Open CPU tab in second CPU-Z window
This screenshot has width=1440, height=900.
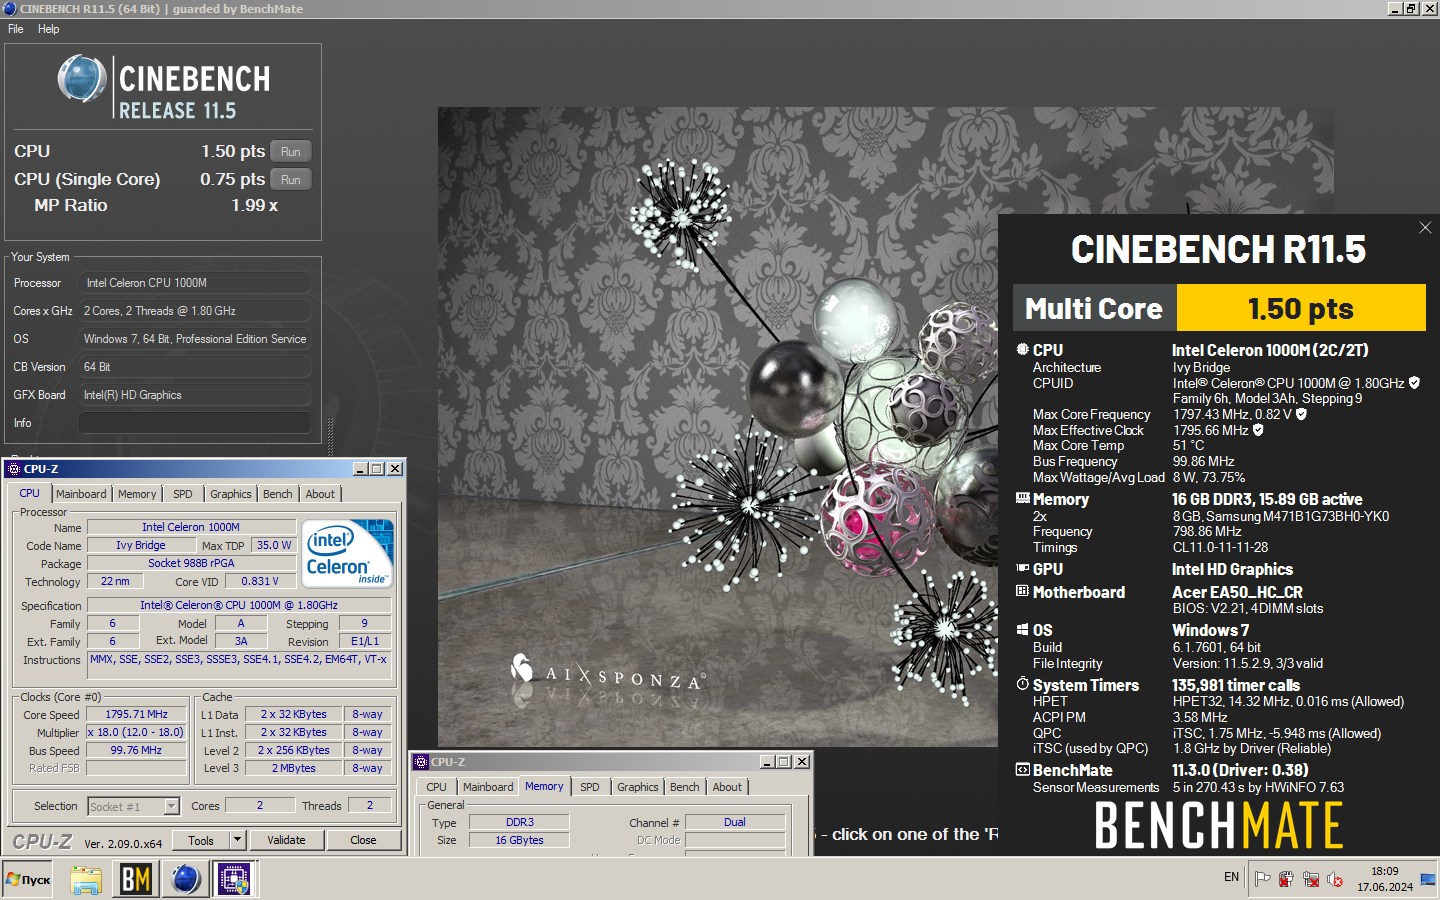coord(436,787)
